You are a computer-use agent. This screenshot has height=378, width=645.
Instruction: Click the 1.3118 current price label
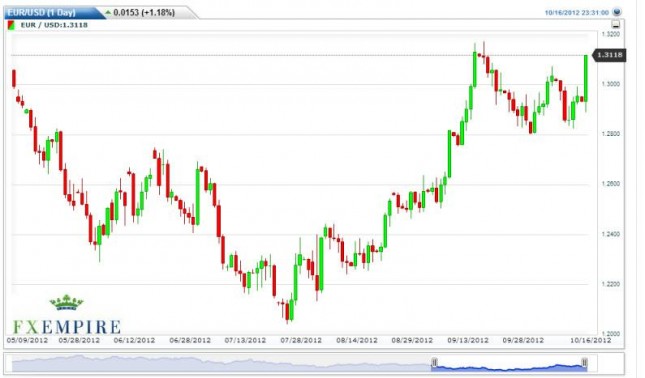point(609,55)
